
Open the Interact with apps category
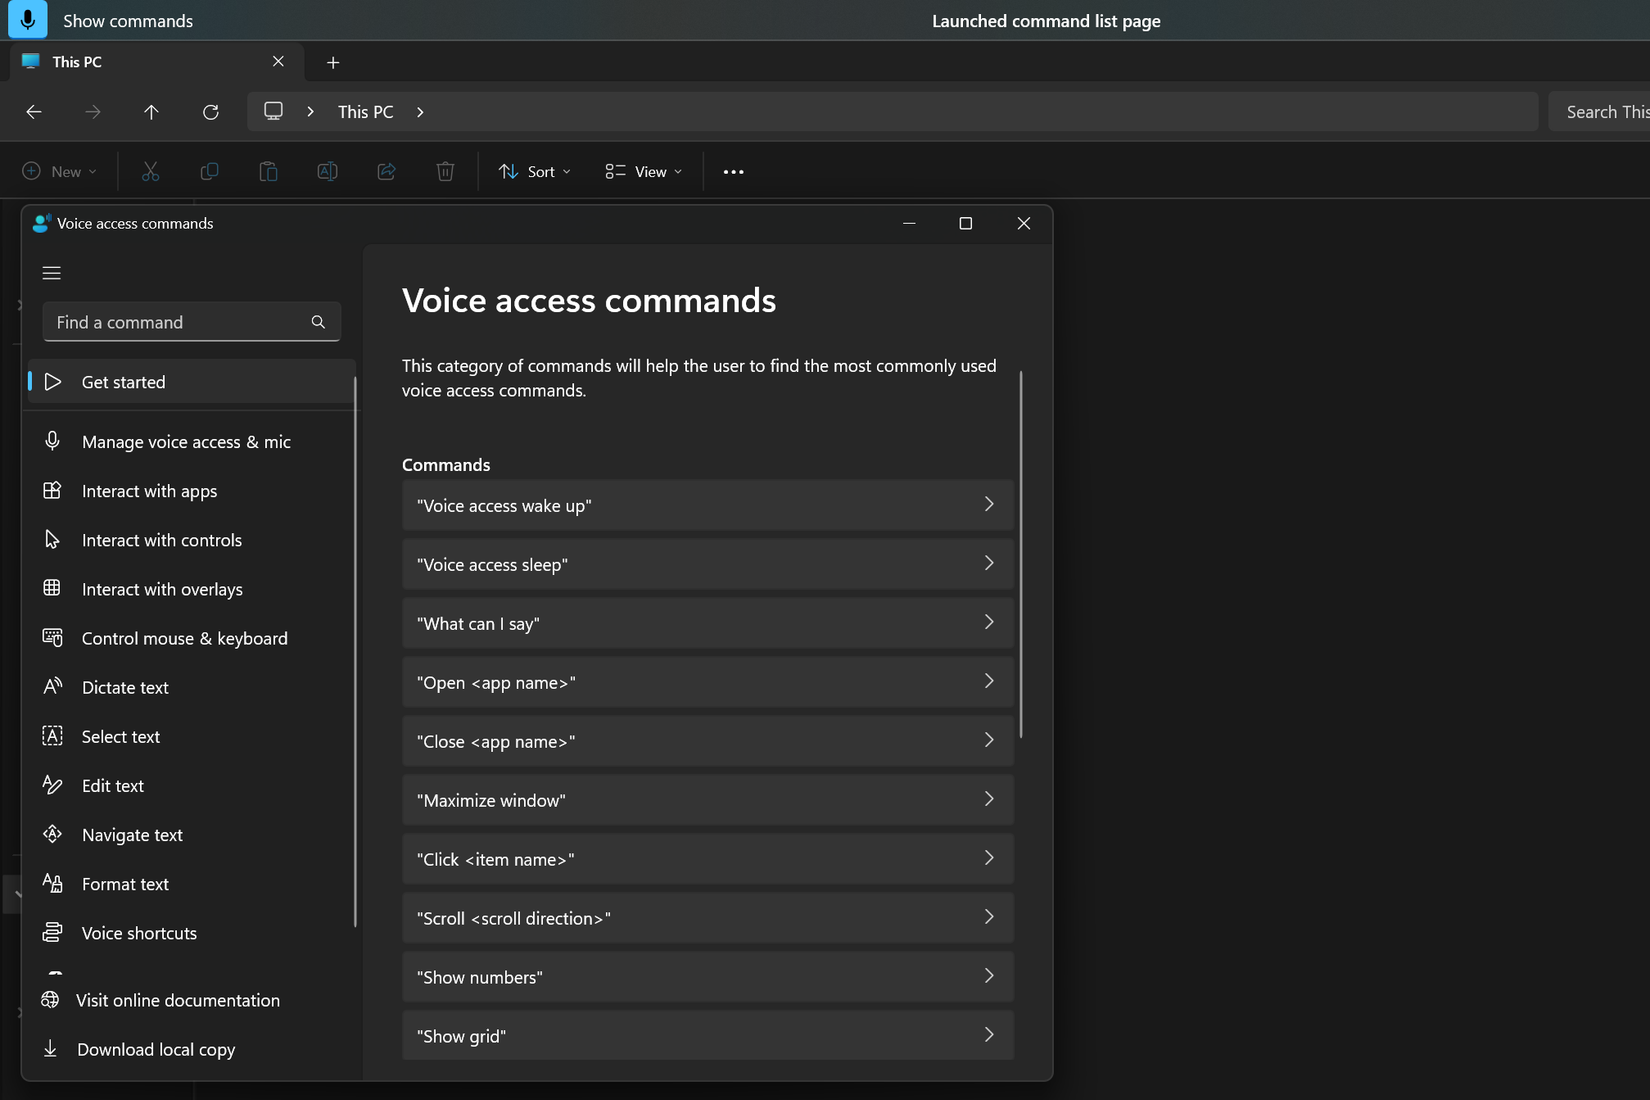(148, 491)
